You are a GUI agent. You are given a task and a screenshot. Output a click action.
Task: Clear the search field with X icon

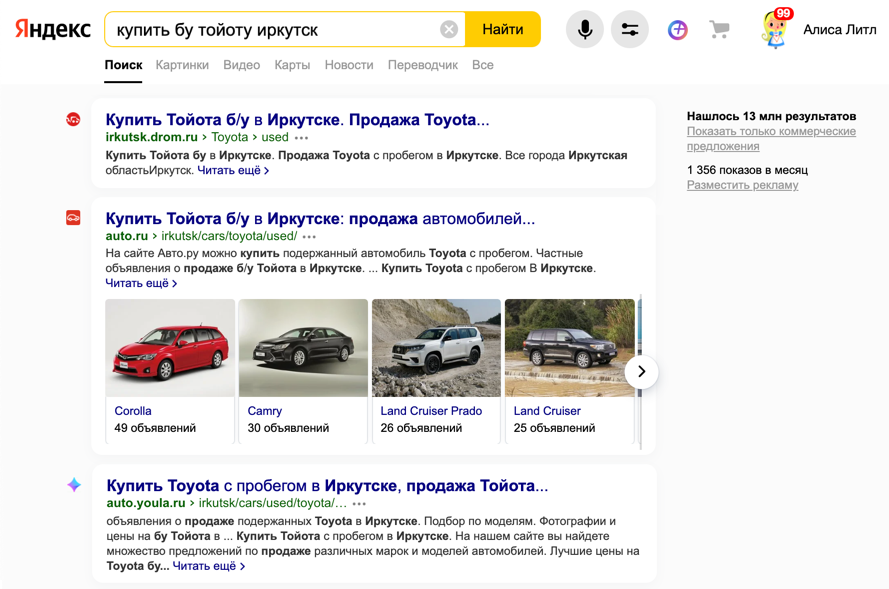(x=449, y=30)
